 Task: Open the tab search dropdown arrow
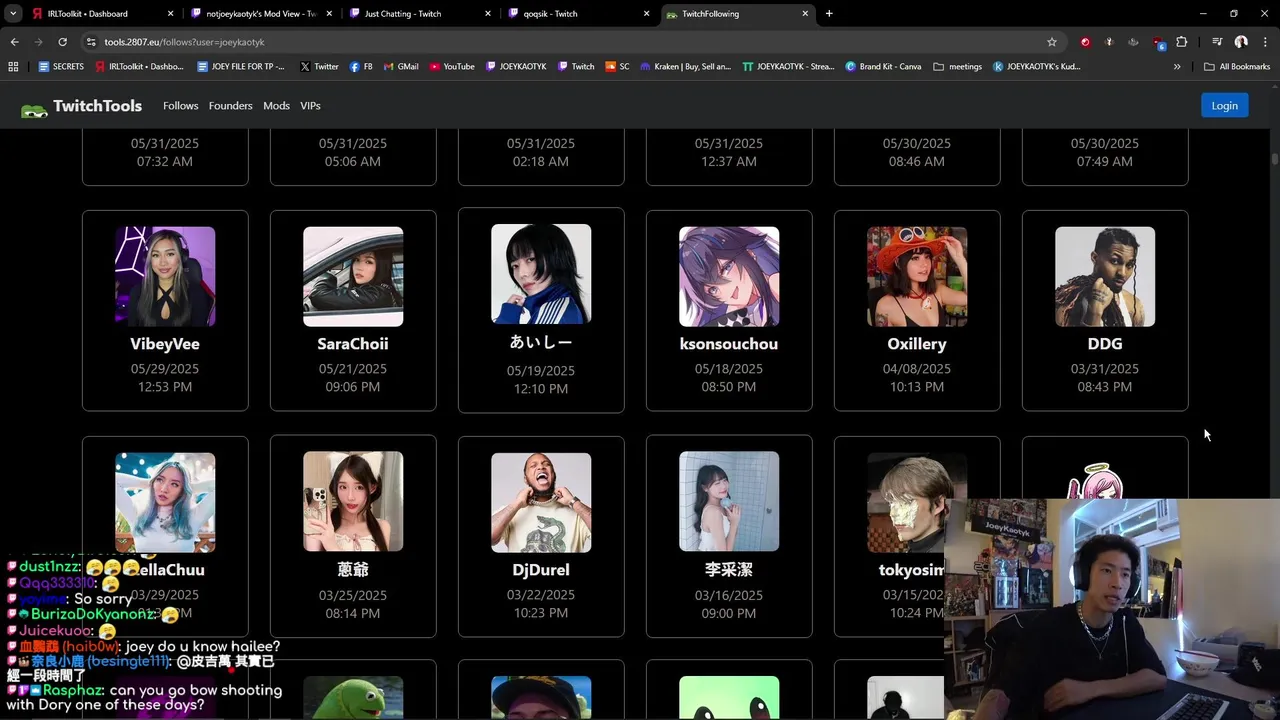(x=13, y=14)
